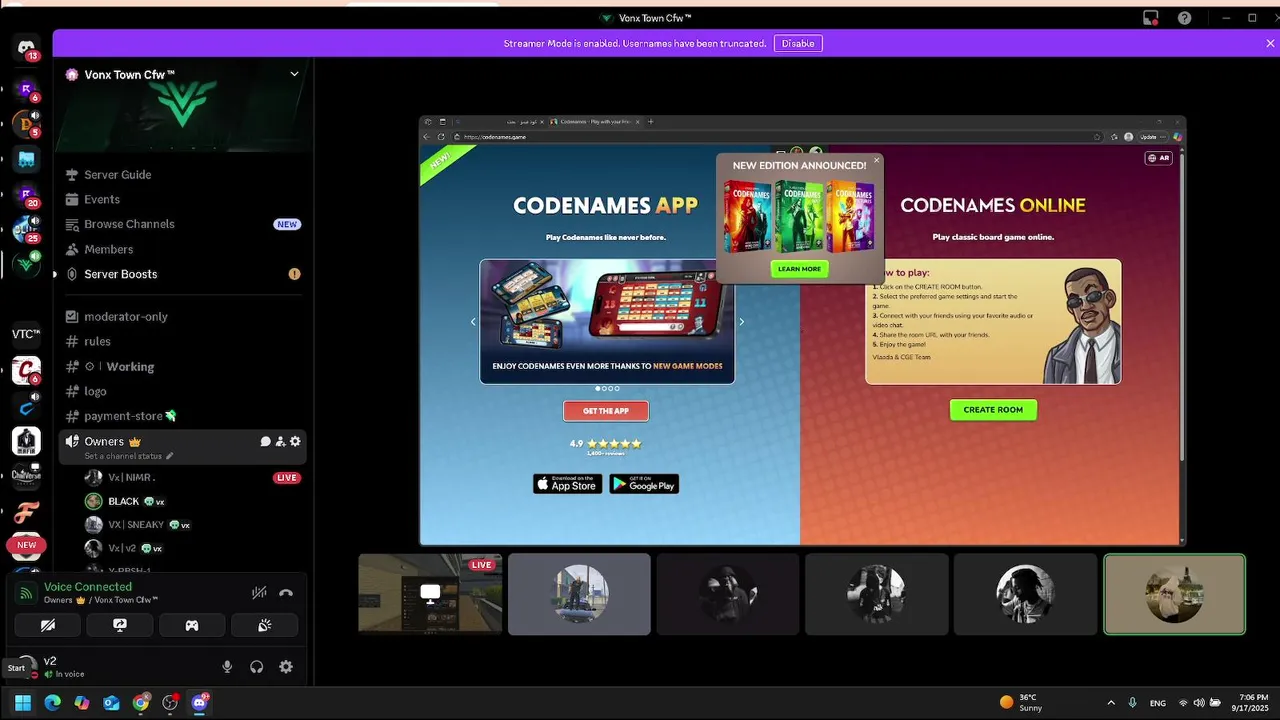This screenshot has width=1280, height=720.
Task: Click user BLACK in voice list
Action: click(x=192, y=501)
